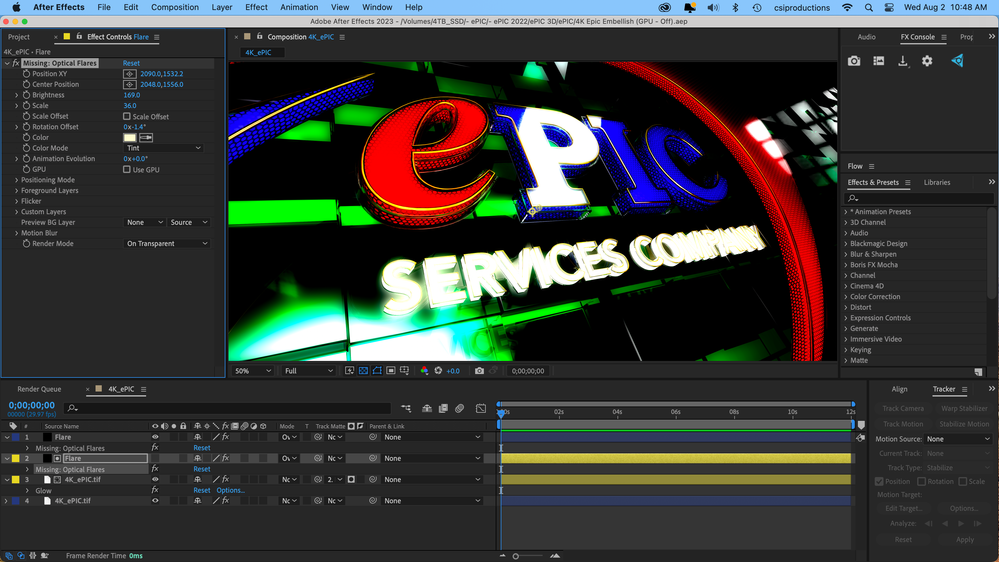Click the Effects & Presets search field
The image size is (999, 562).
[x=919, y=199]
